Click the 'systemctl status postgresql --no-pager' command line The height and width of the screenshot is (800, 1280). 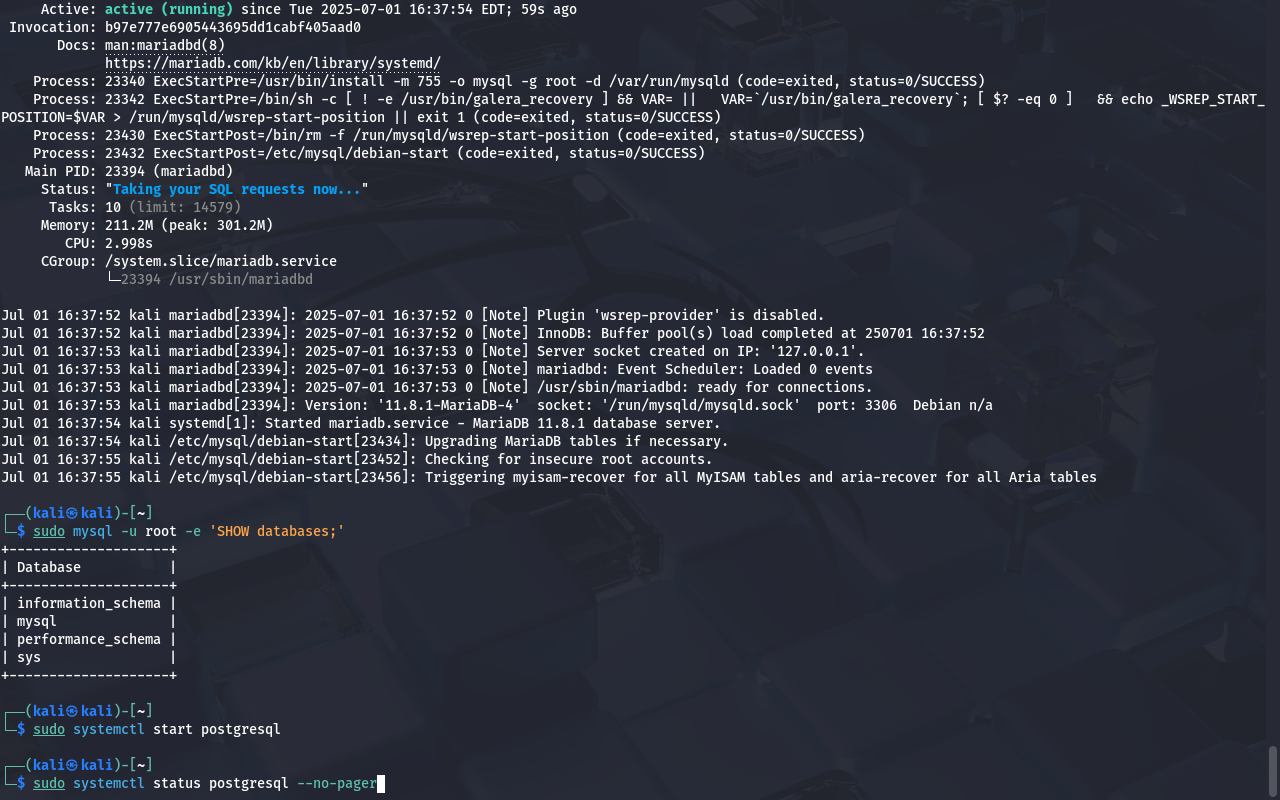(x=205, y=783)
